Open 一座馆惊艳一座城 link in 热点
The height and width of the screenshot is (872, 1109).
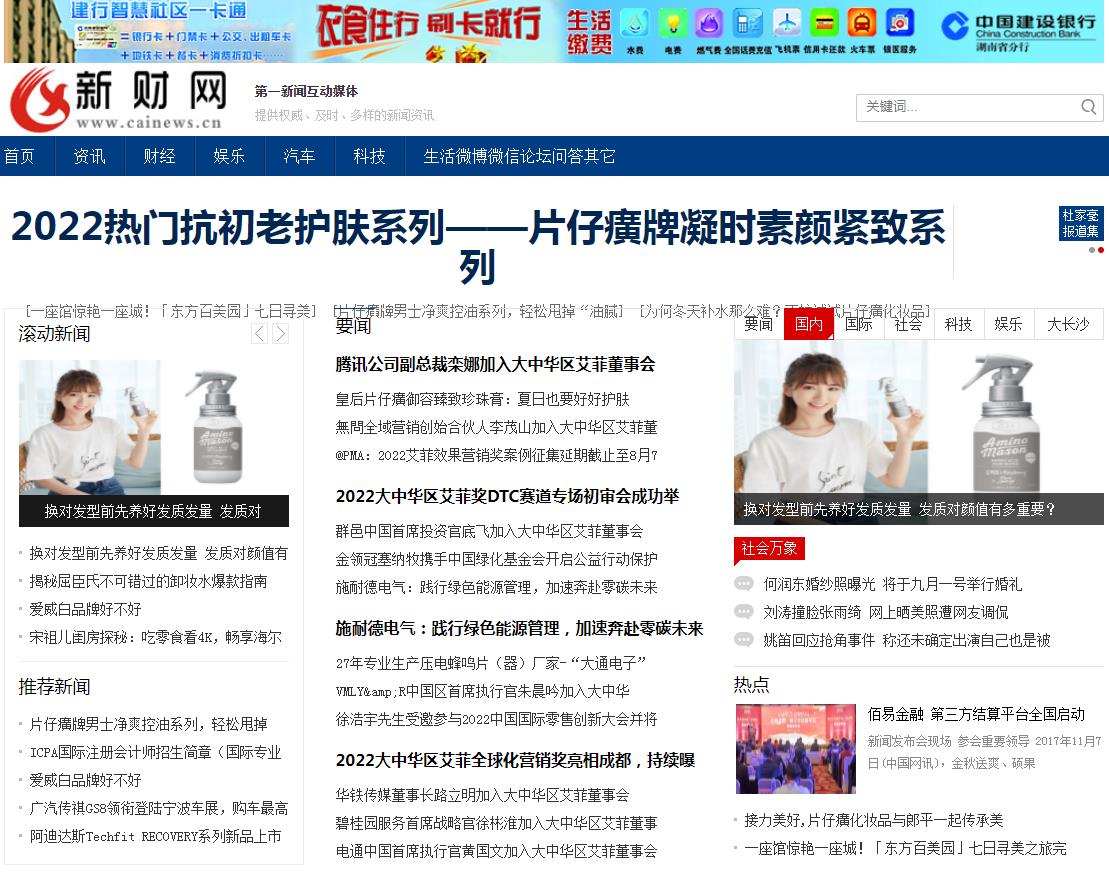[905, 849]
